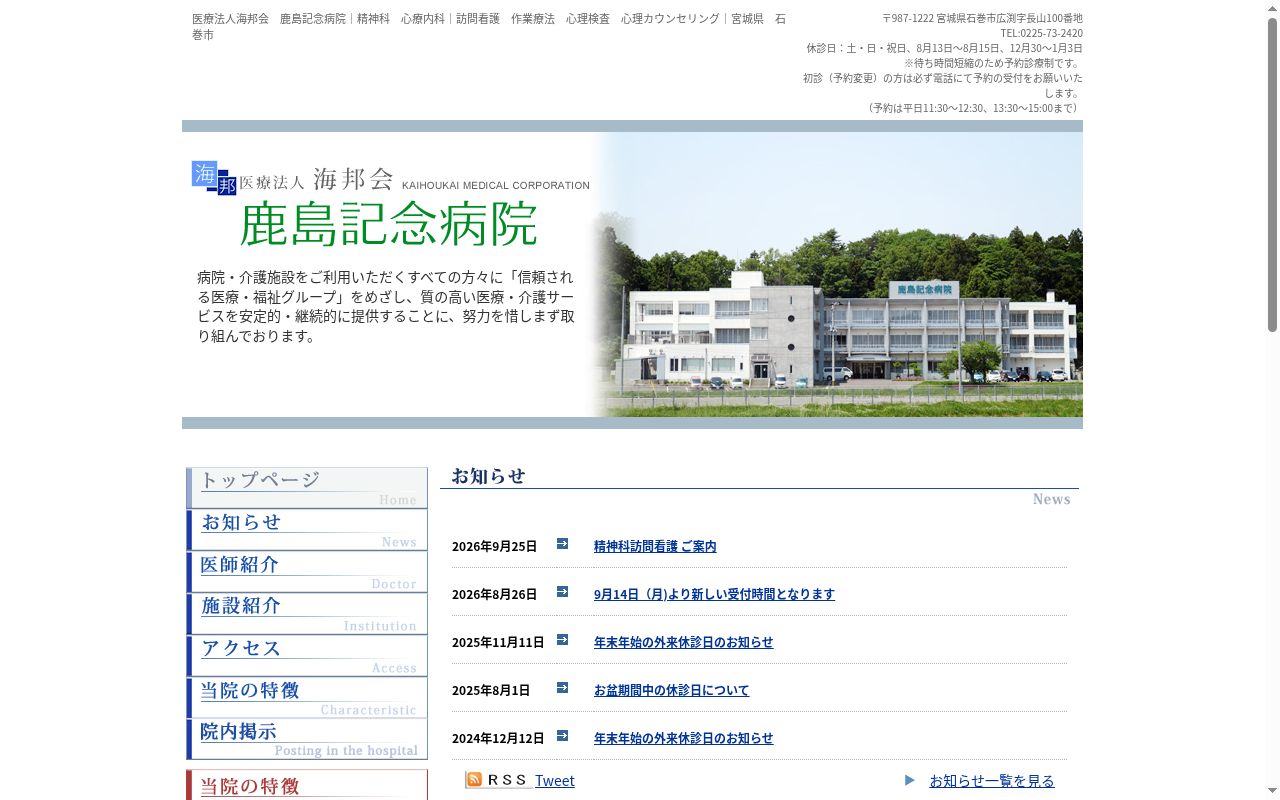Click the 休診日 closed-days line in header
This screenshot has width=1280, height=800.
pyautogui.click(x=944, y=48)
